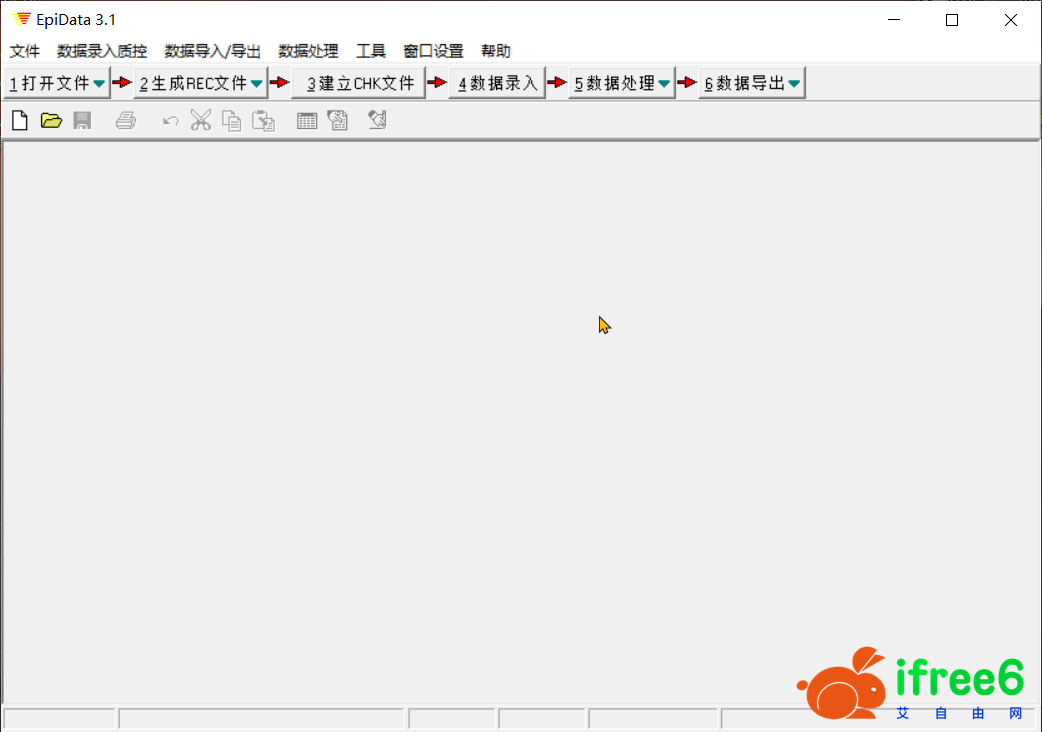
Task: Open the 数据导入/导出 menu
Action: (x=212, y=51)
